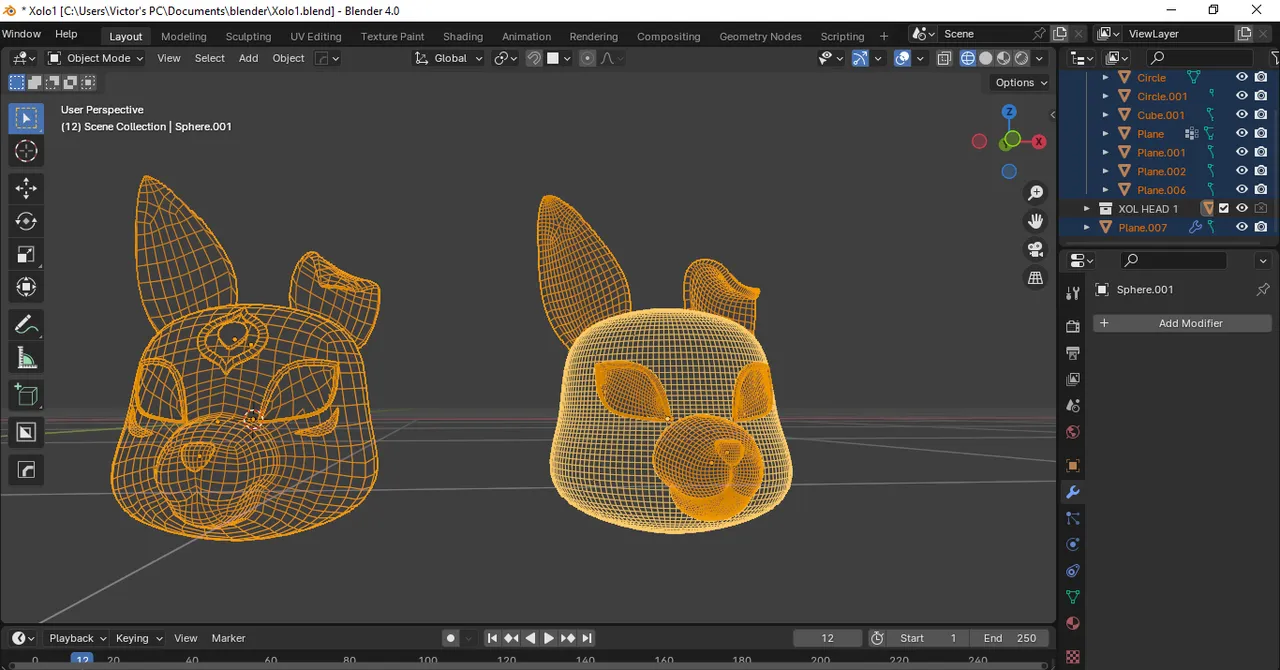
Task: Open the Material properties tab
Action: pos(1073,623)
